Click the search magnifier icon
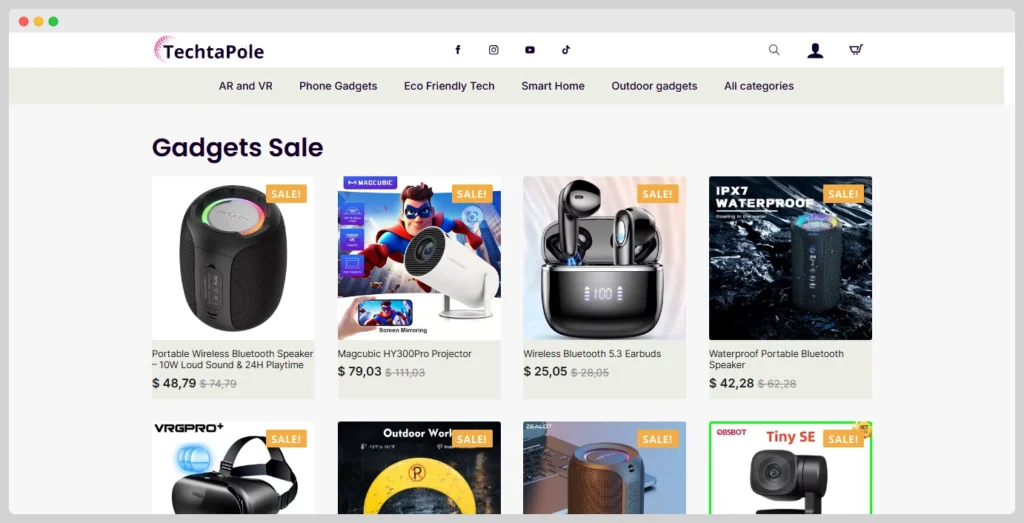 [774, 50]
